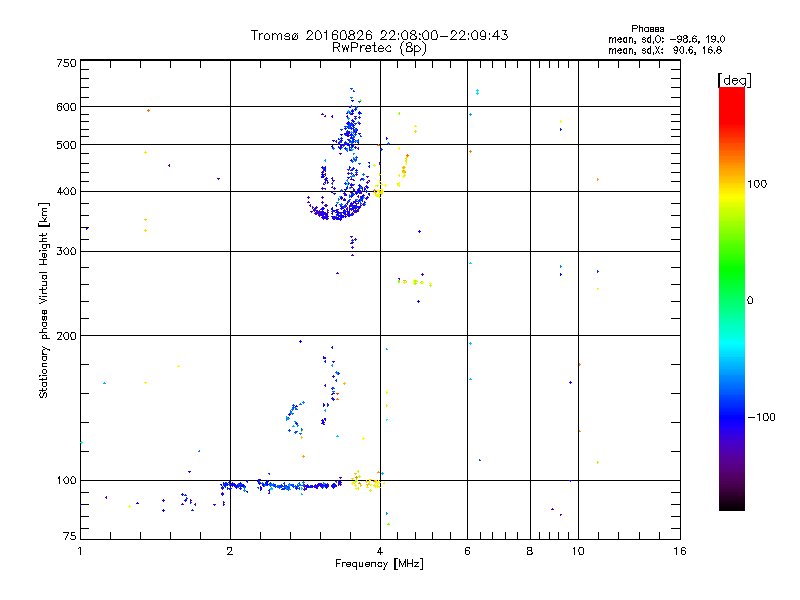This screenshot has height=600, width=800.
Task: Click the y-axis tick label '100'
Action: [66, 480]
